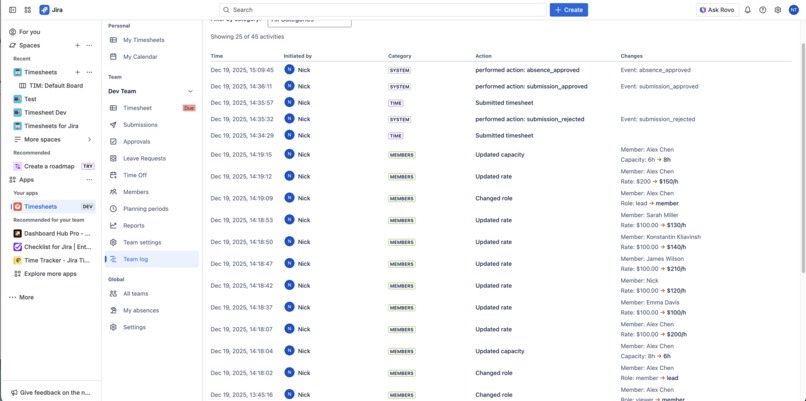Click the Category column header
The height and width of the screenshot is (401, 806).
point(399,56)
